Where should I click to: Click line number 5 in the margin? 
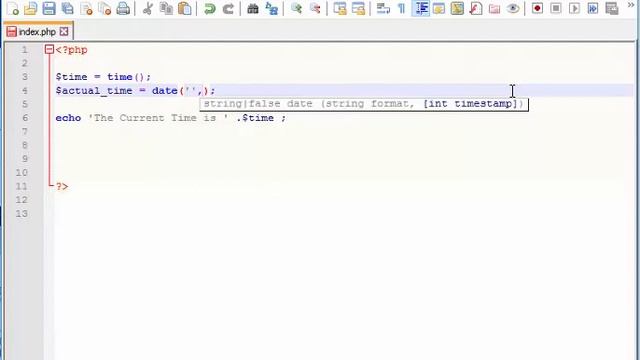point(24,104)
